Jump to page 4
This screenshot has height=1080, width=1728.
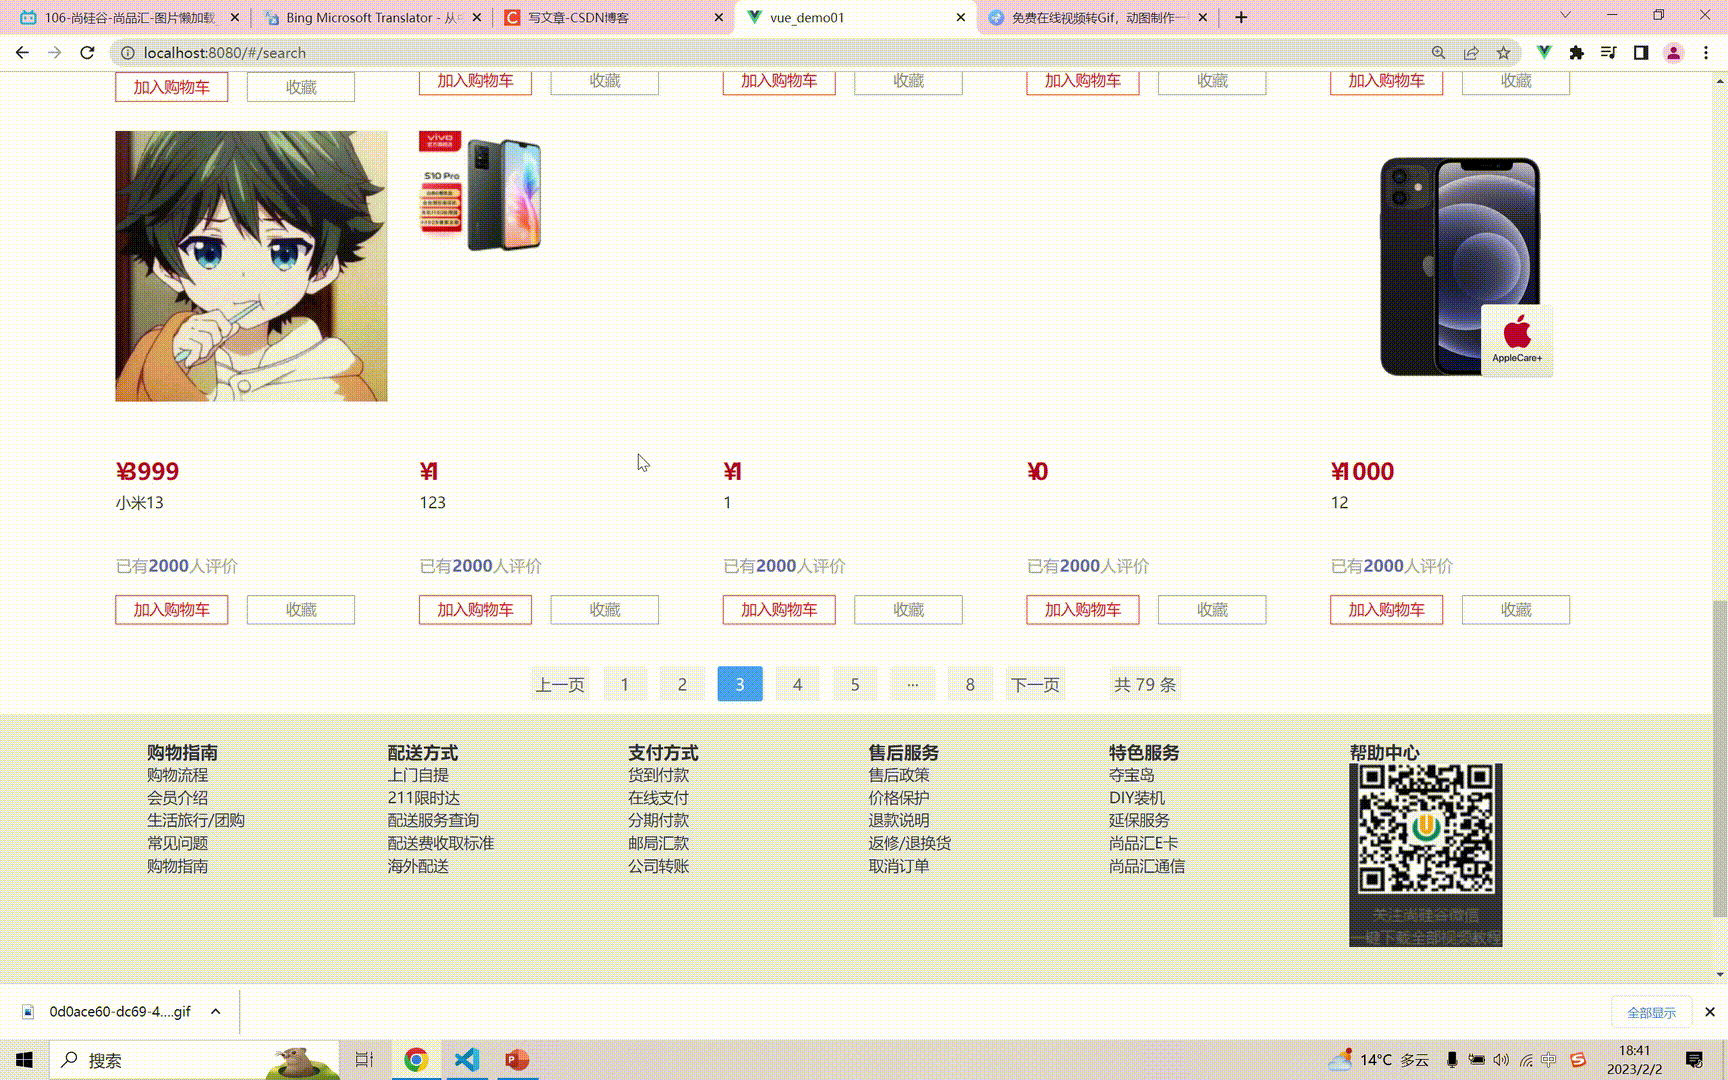pos(797,684)
